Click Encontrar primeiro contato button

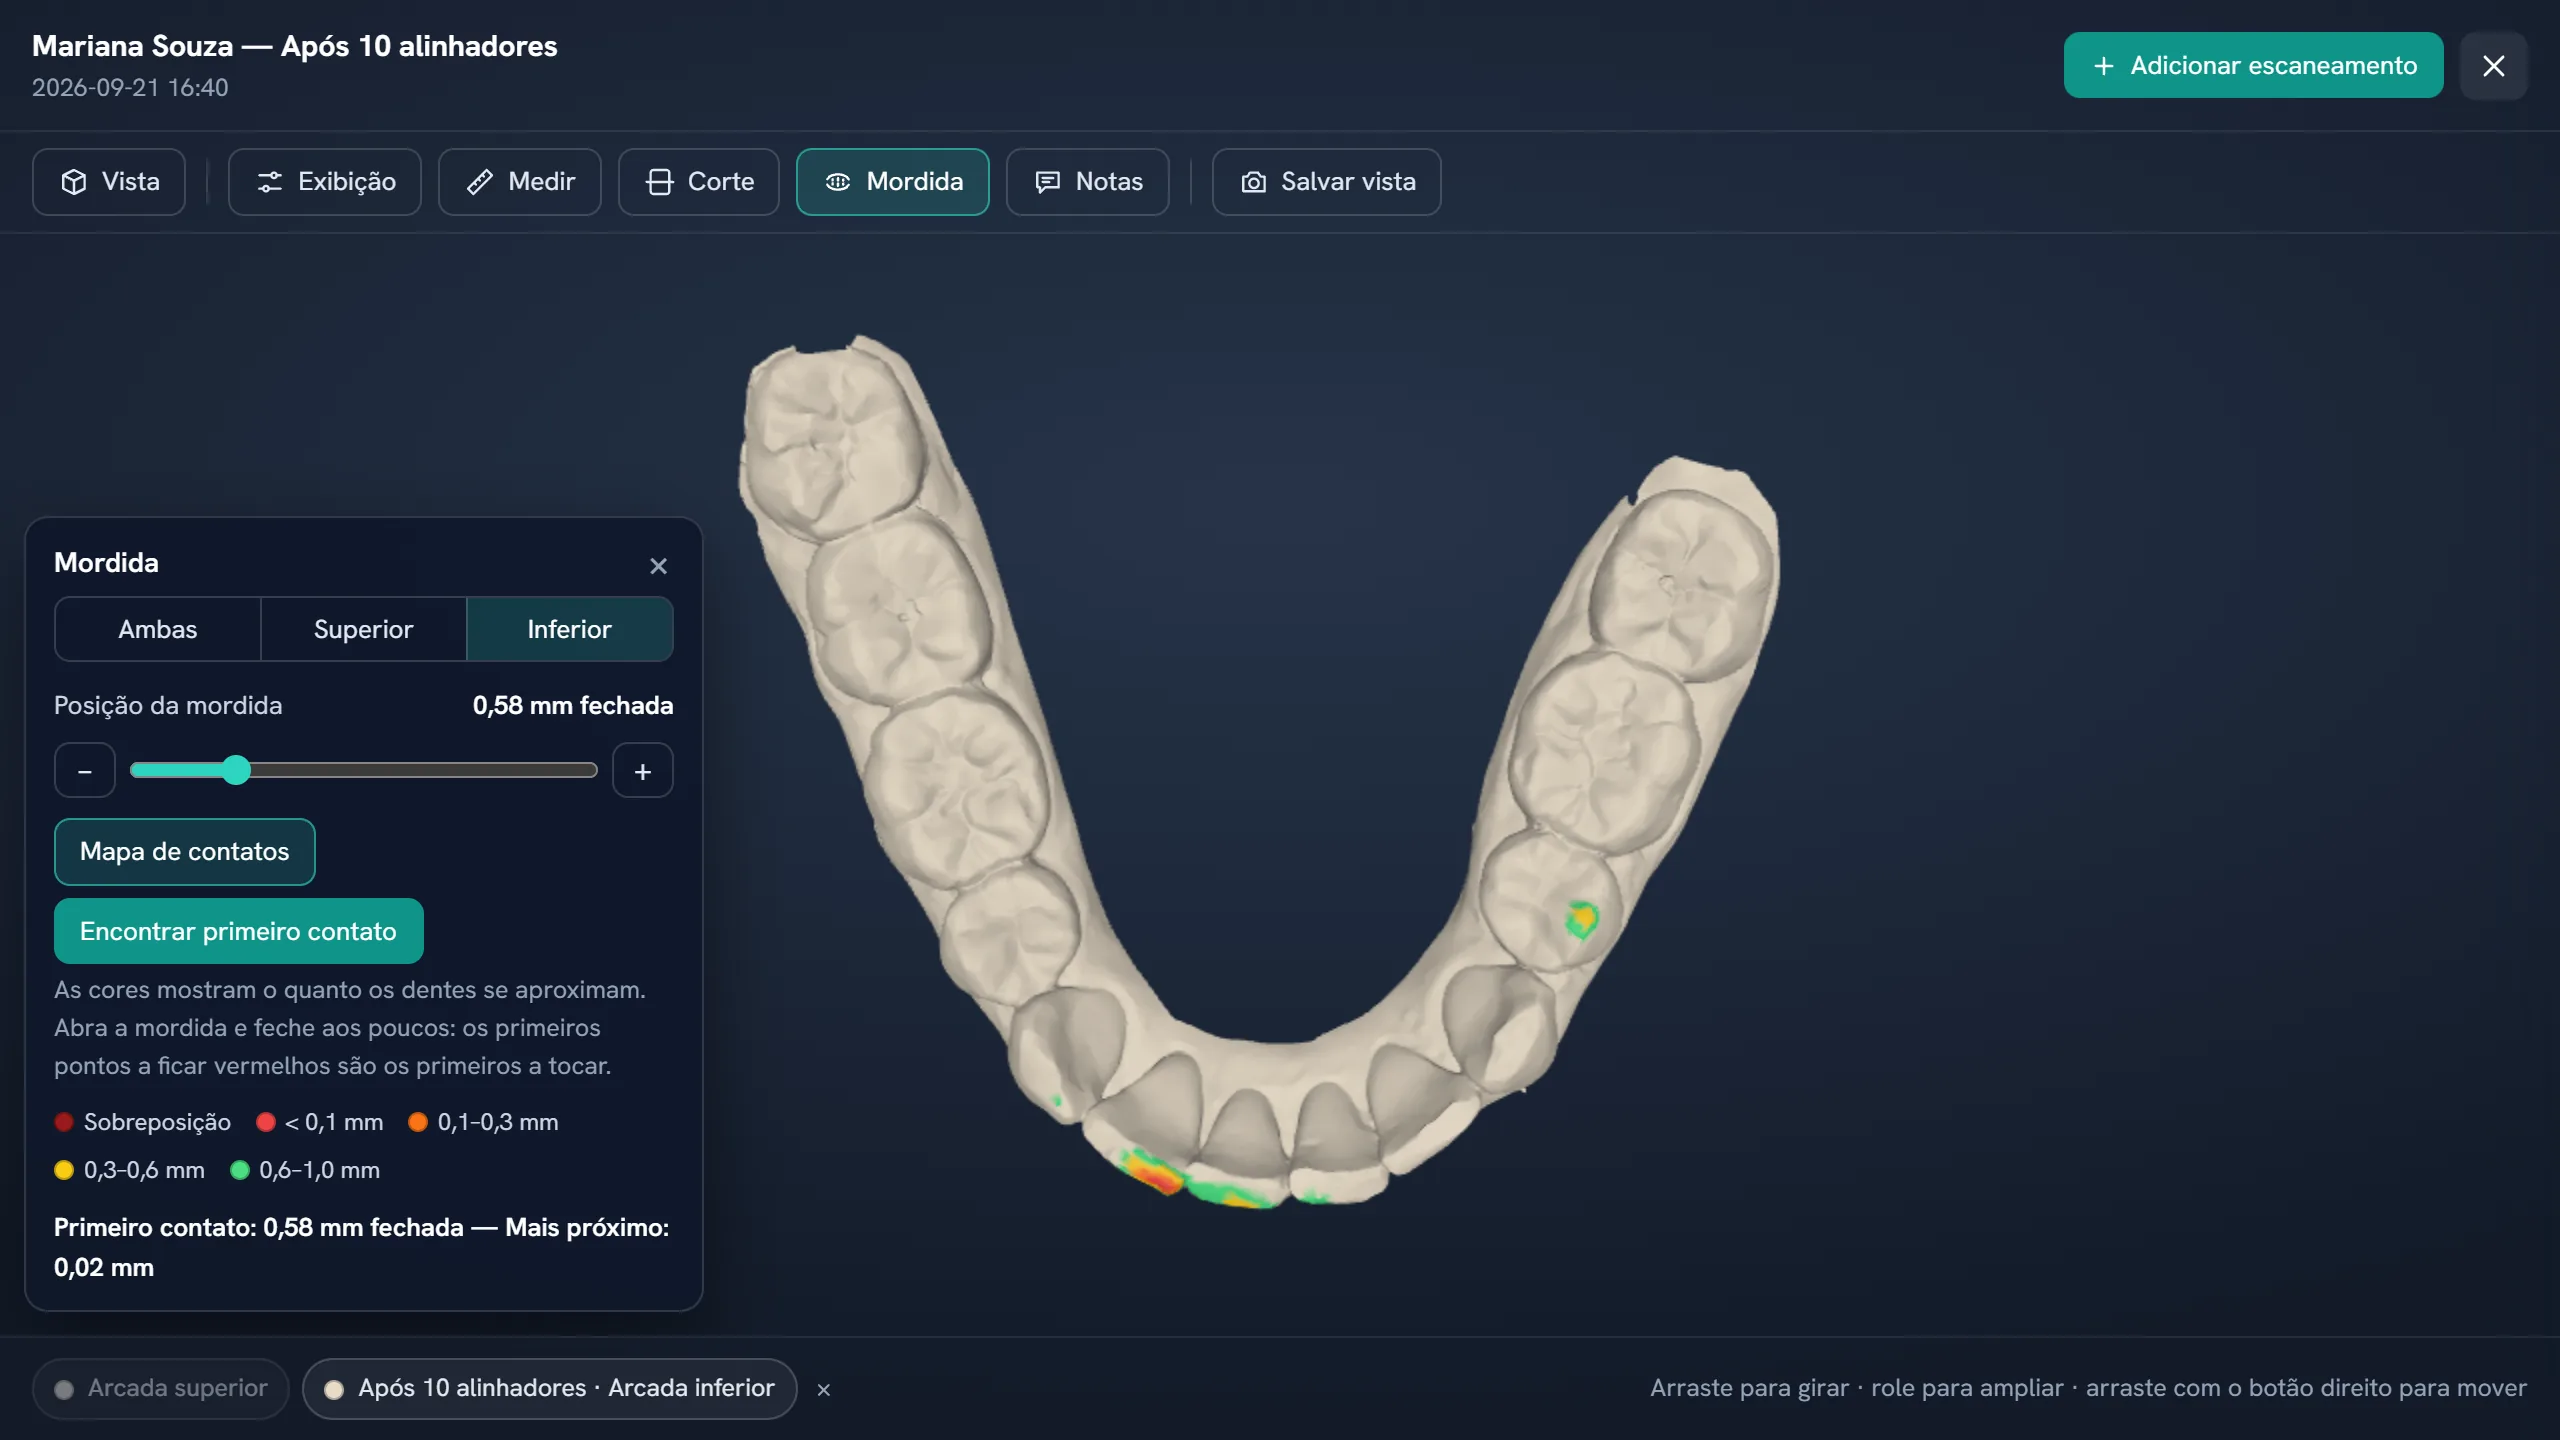coord(238,931)
